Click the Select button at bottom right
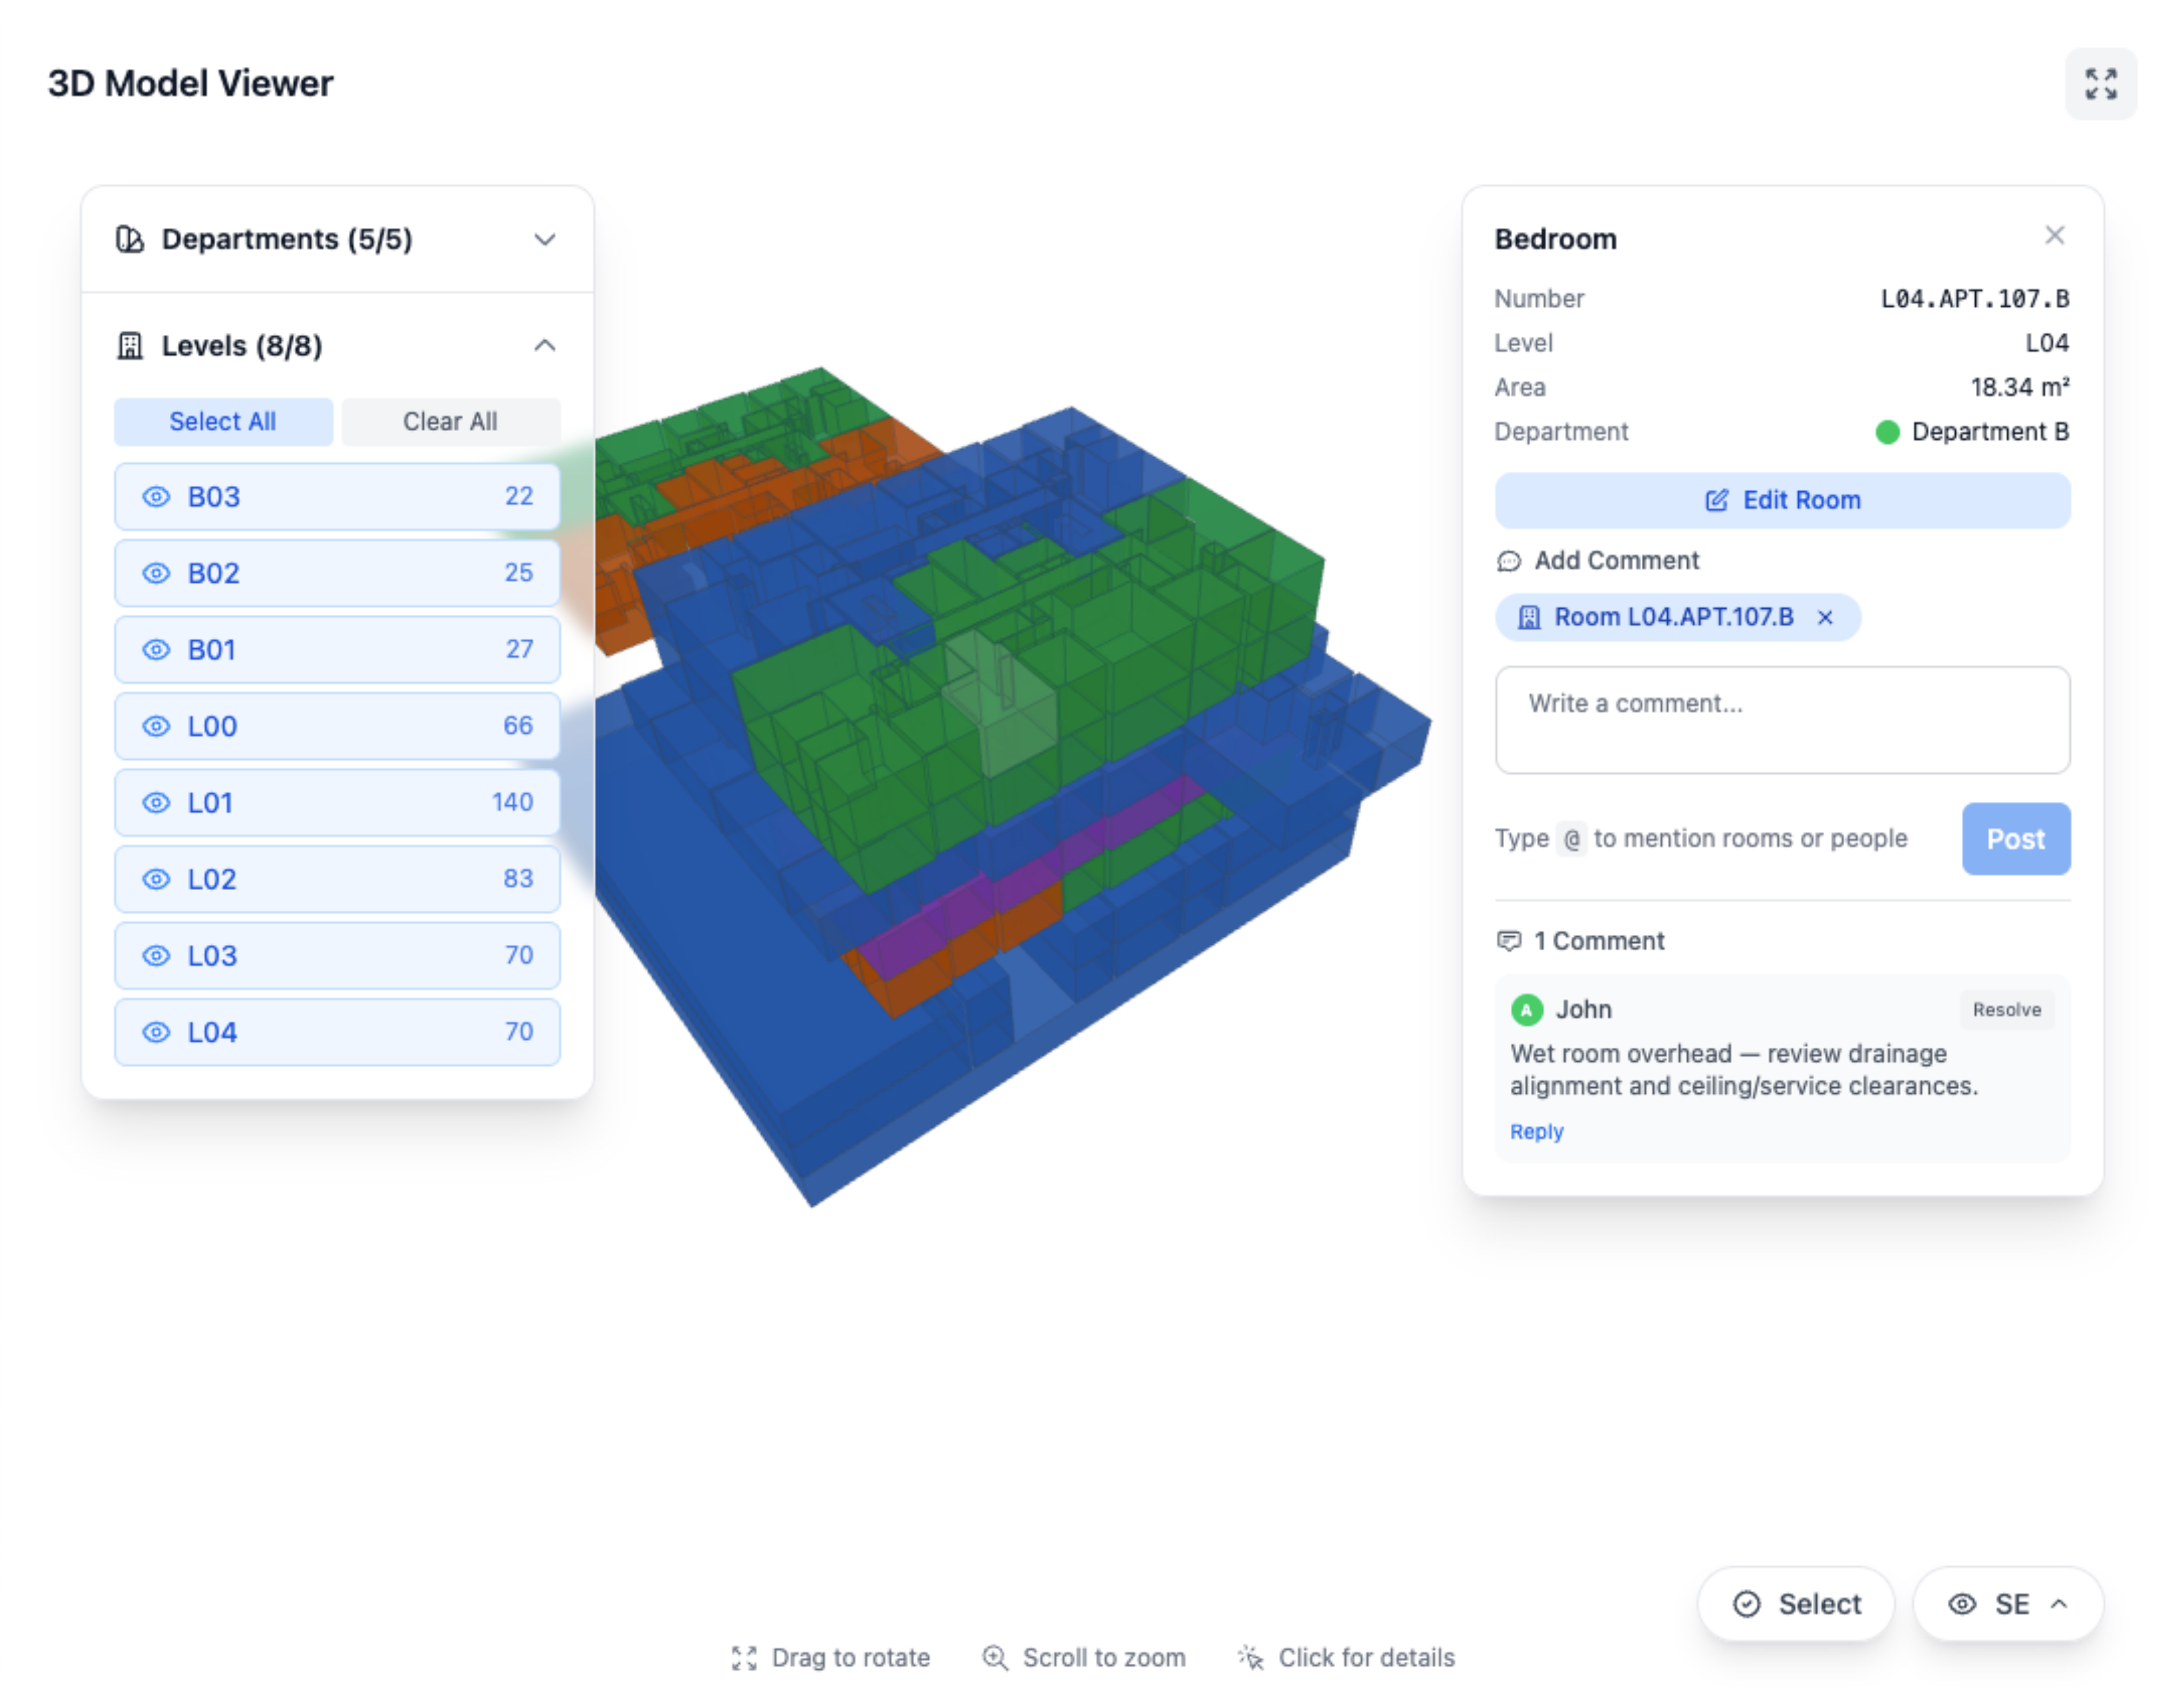Screen dimensions: 2184x1699 1795,1604
